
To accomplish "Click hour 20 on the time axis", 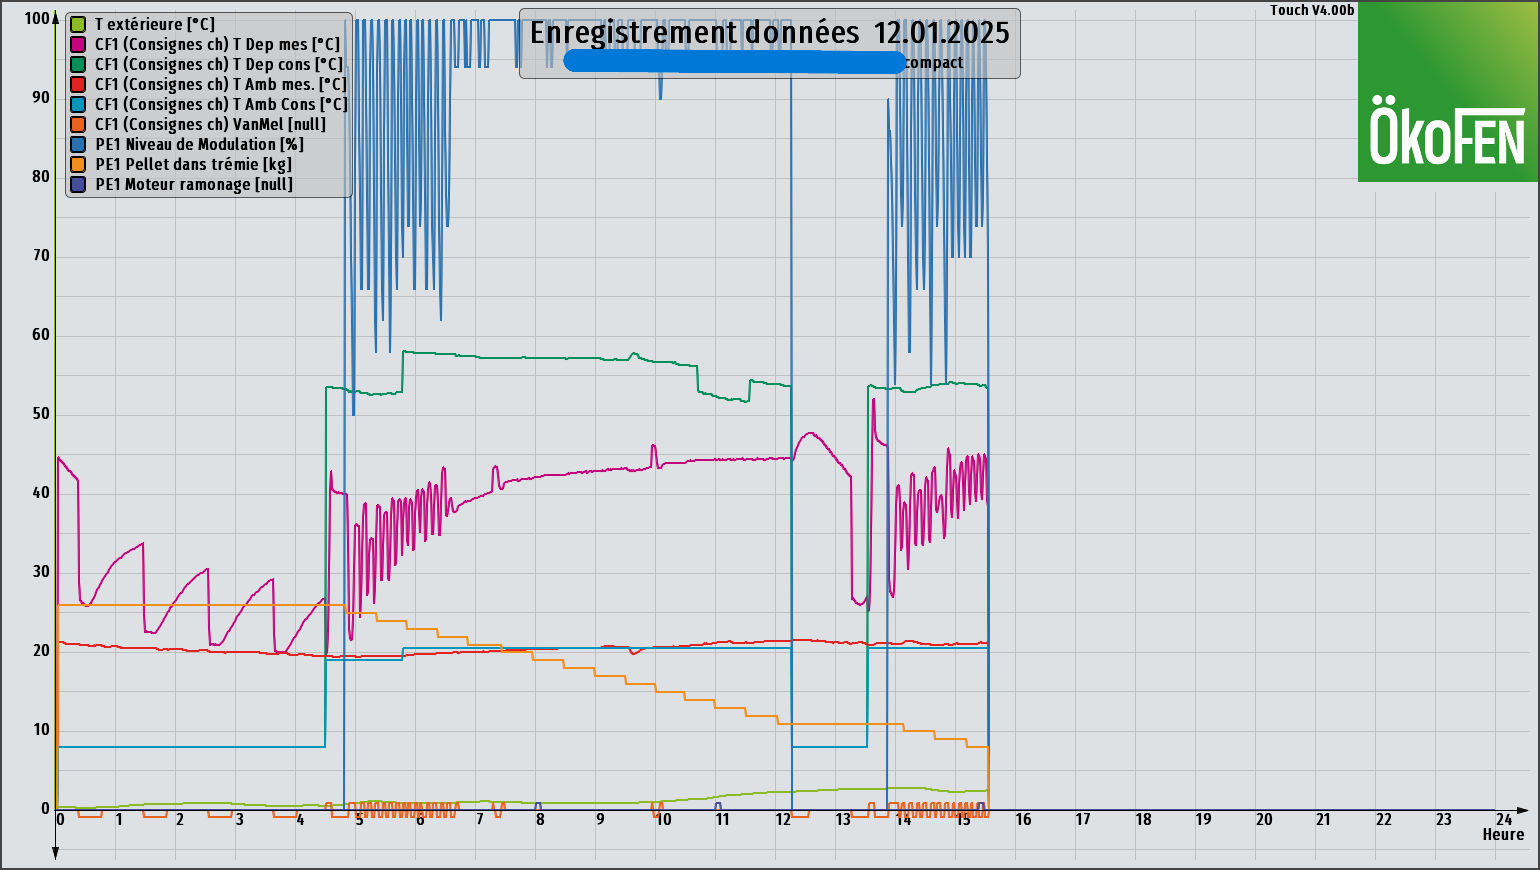I will (1264, 820).
